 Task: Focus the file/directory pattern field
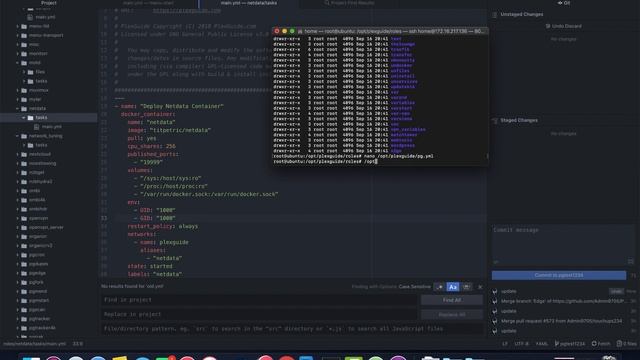(x=292, y=329)
